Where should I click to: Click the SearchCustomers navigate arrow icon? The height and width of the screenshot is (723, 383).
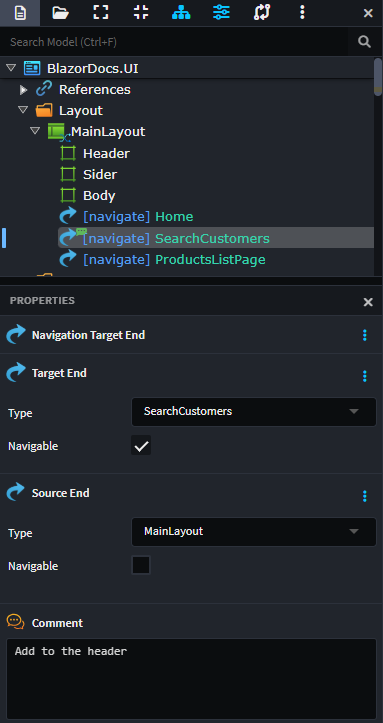68,237
